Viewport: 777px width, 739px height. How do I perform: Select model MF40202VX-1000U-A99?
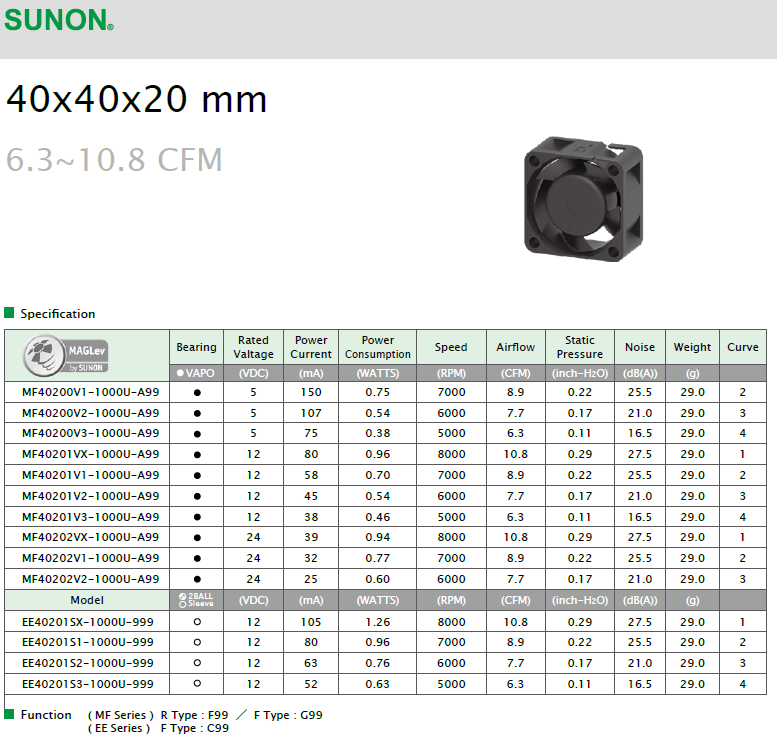(91, 537)
